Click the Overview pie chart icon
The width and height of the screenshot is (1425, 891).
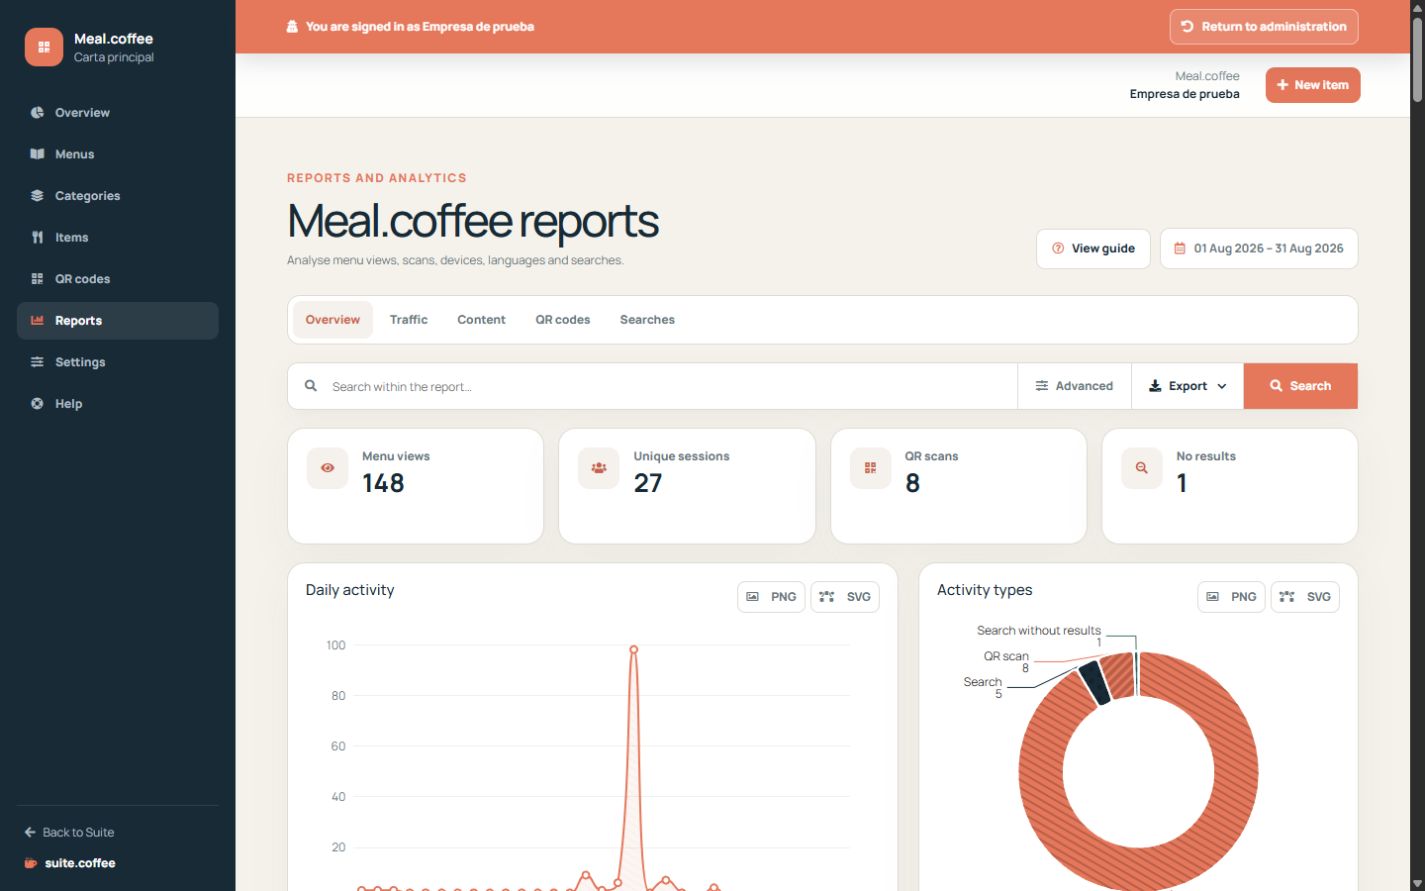pos(37,113)
